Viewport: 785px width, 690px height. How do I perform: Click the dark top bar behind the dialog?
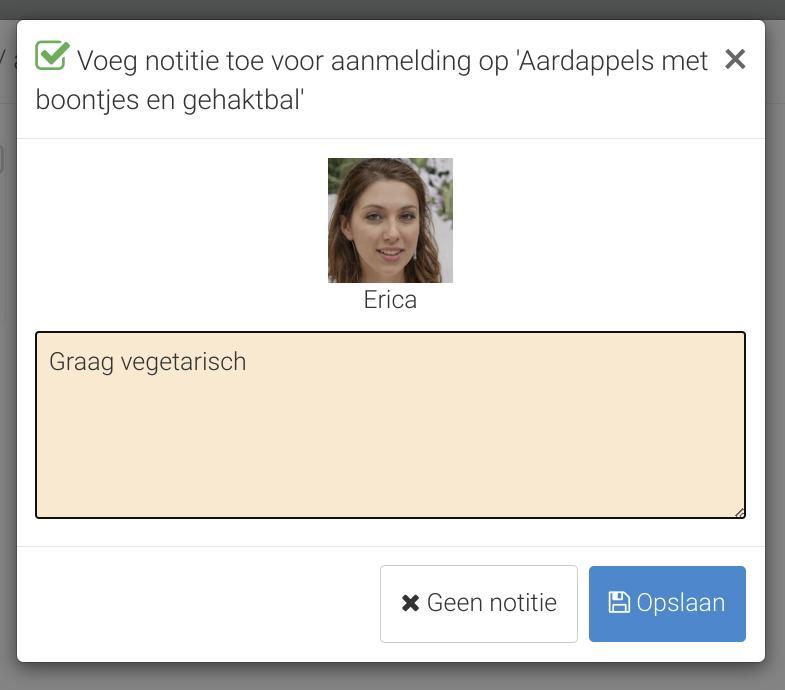[390, 9]
